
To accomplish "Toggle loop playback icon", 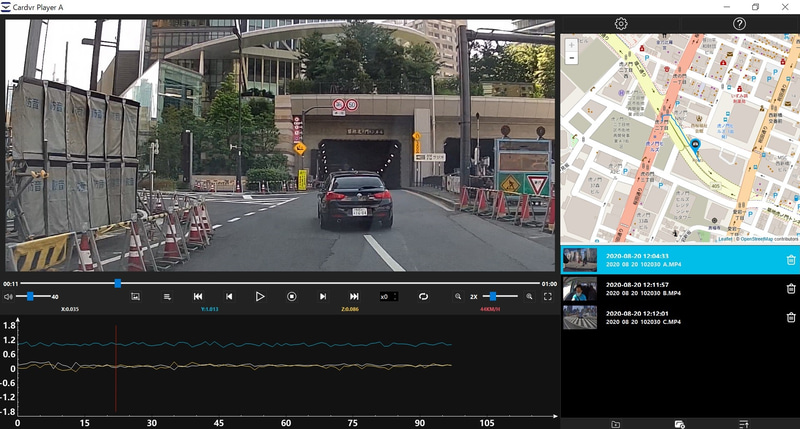I will [423, 296].
